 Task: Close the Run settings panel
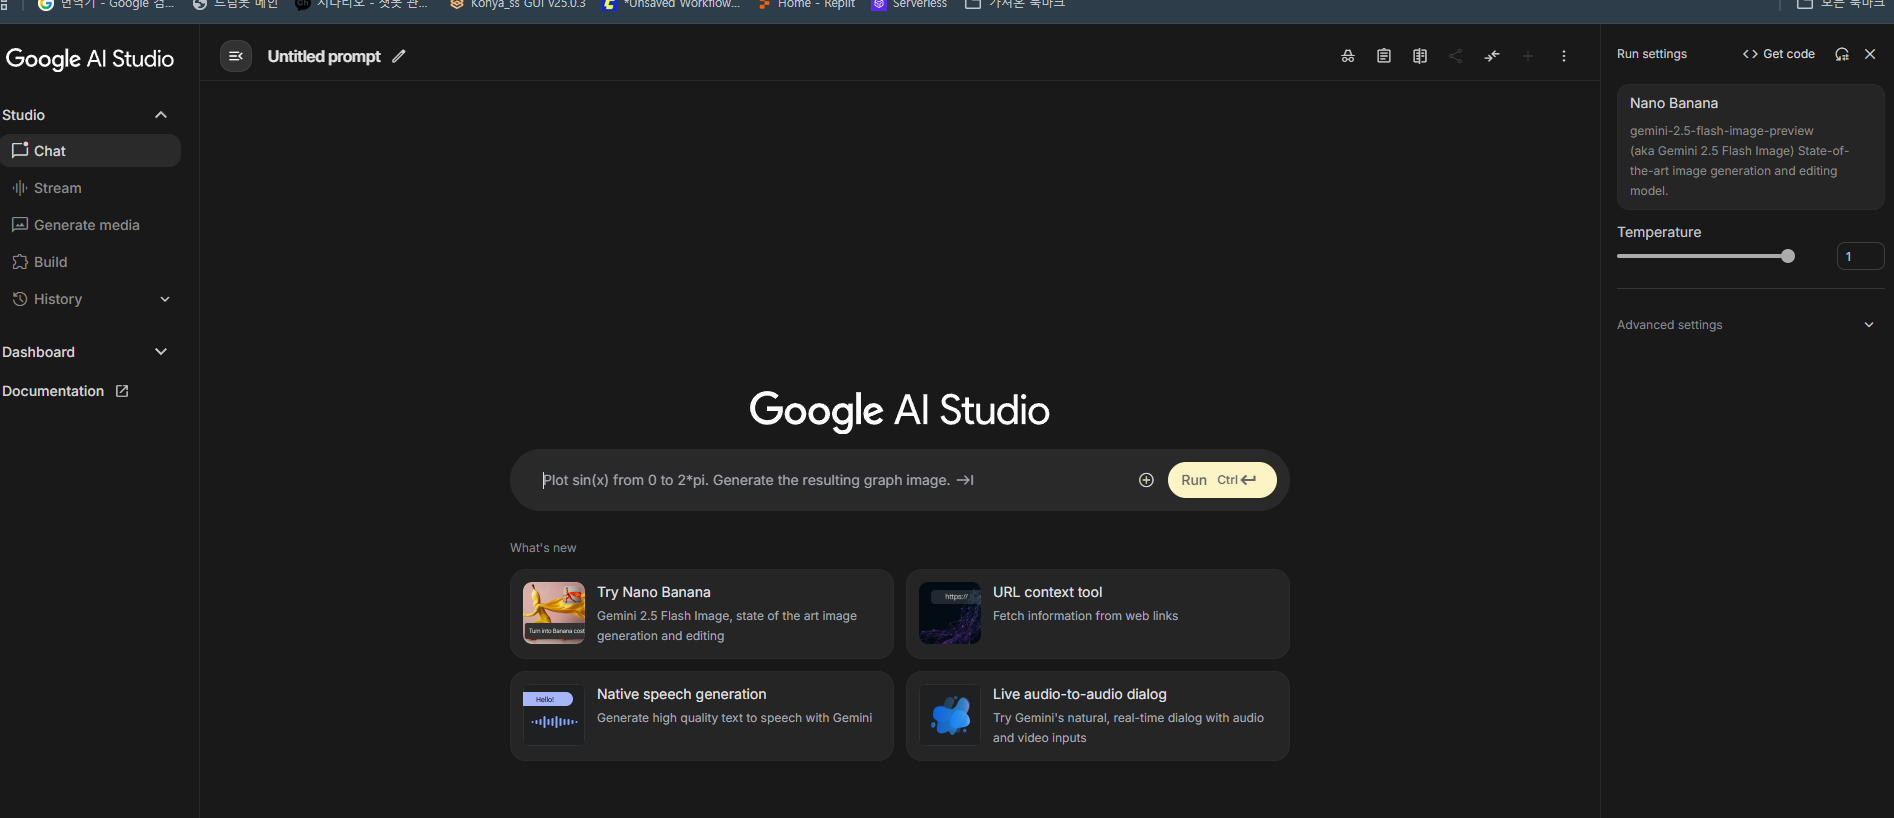tap(1870, 54)
